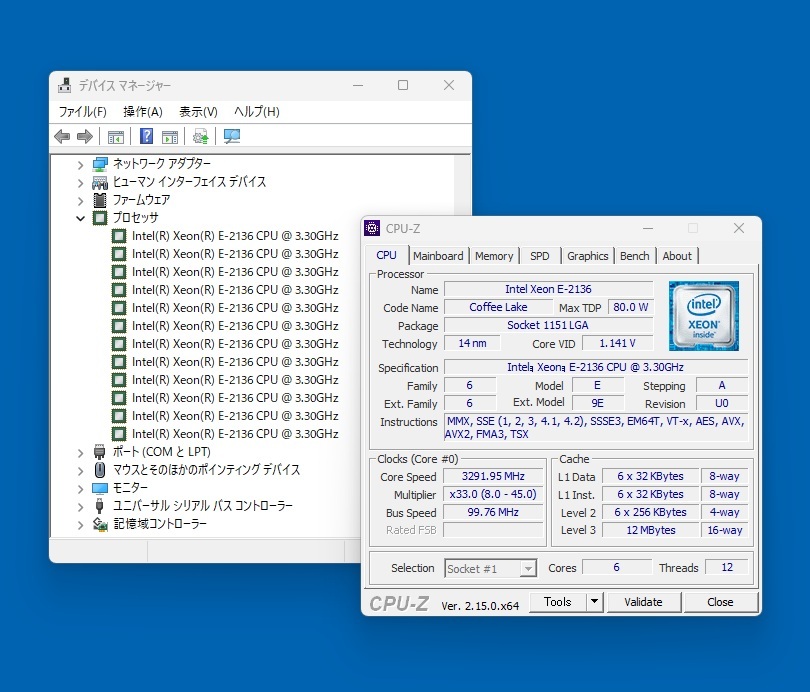Screen dimensions: 810x692
Task: Click the Multiplier value "x33.0 (8.0 - 45.0)"
Action: [493, 494]
